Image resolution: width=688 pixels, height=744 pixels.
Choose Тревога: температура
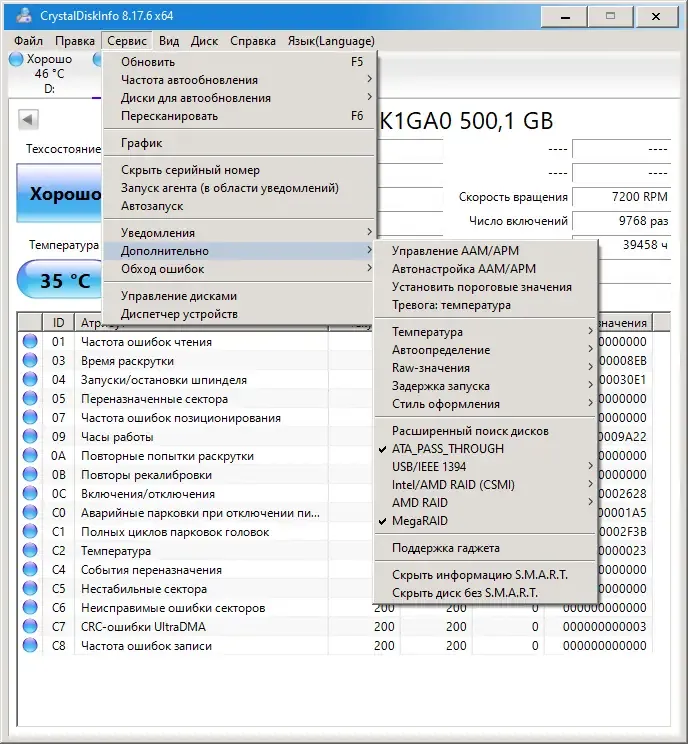(485, 305)
